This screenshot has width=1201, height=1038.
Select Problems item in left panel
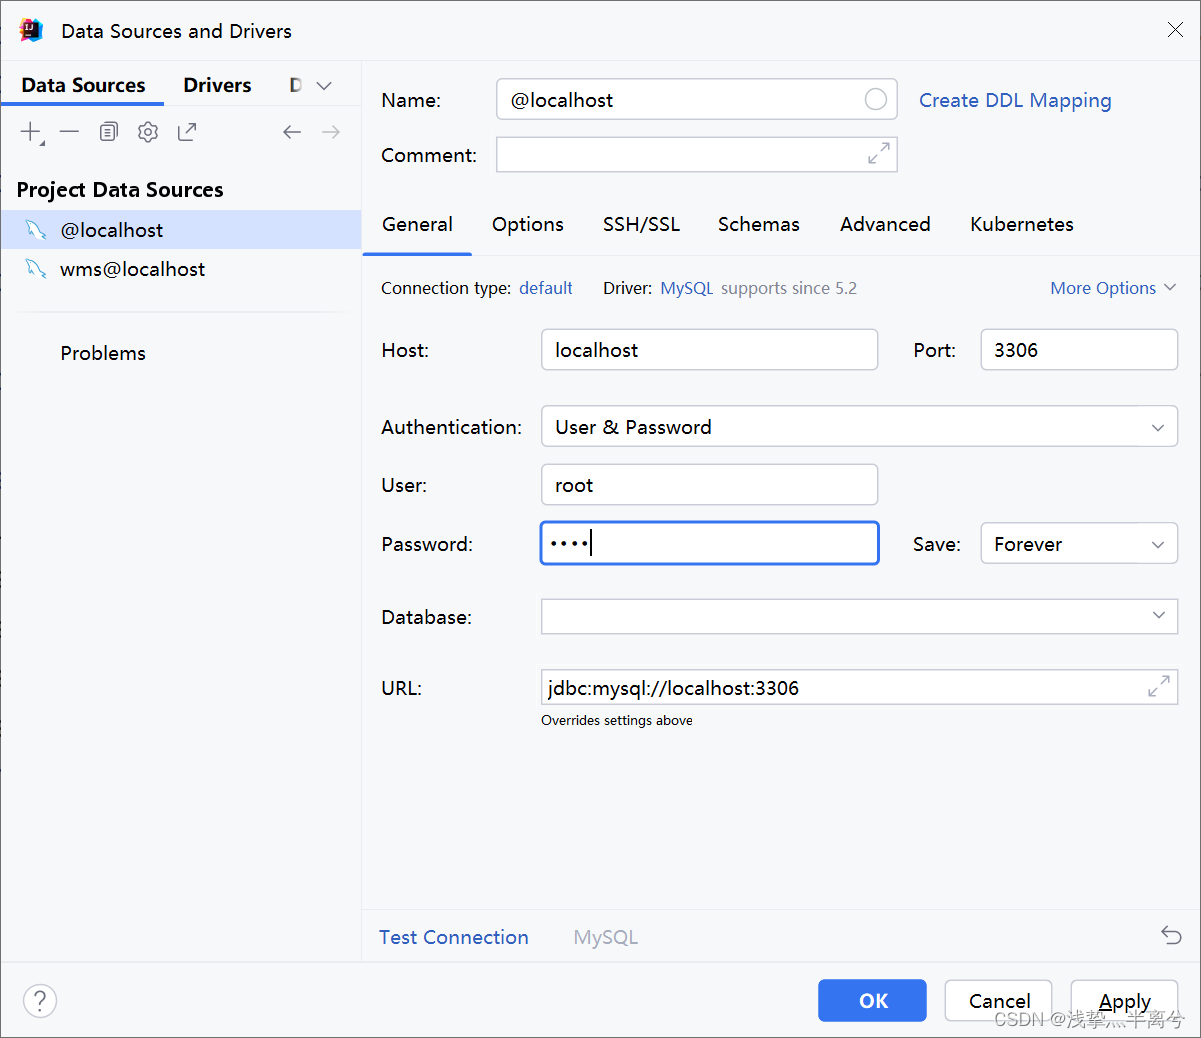[x=103, y=353]
